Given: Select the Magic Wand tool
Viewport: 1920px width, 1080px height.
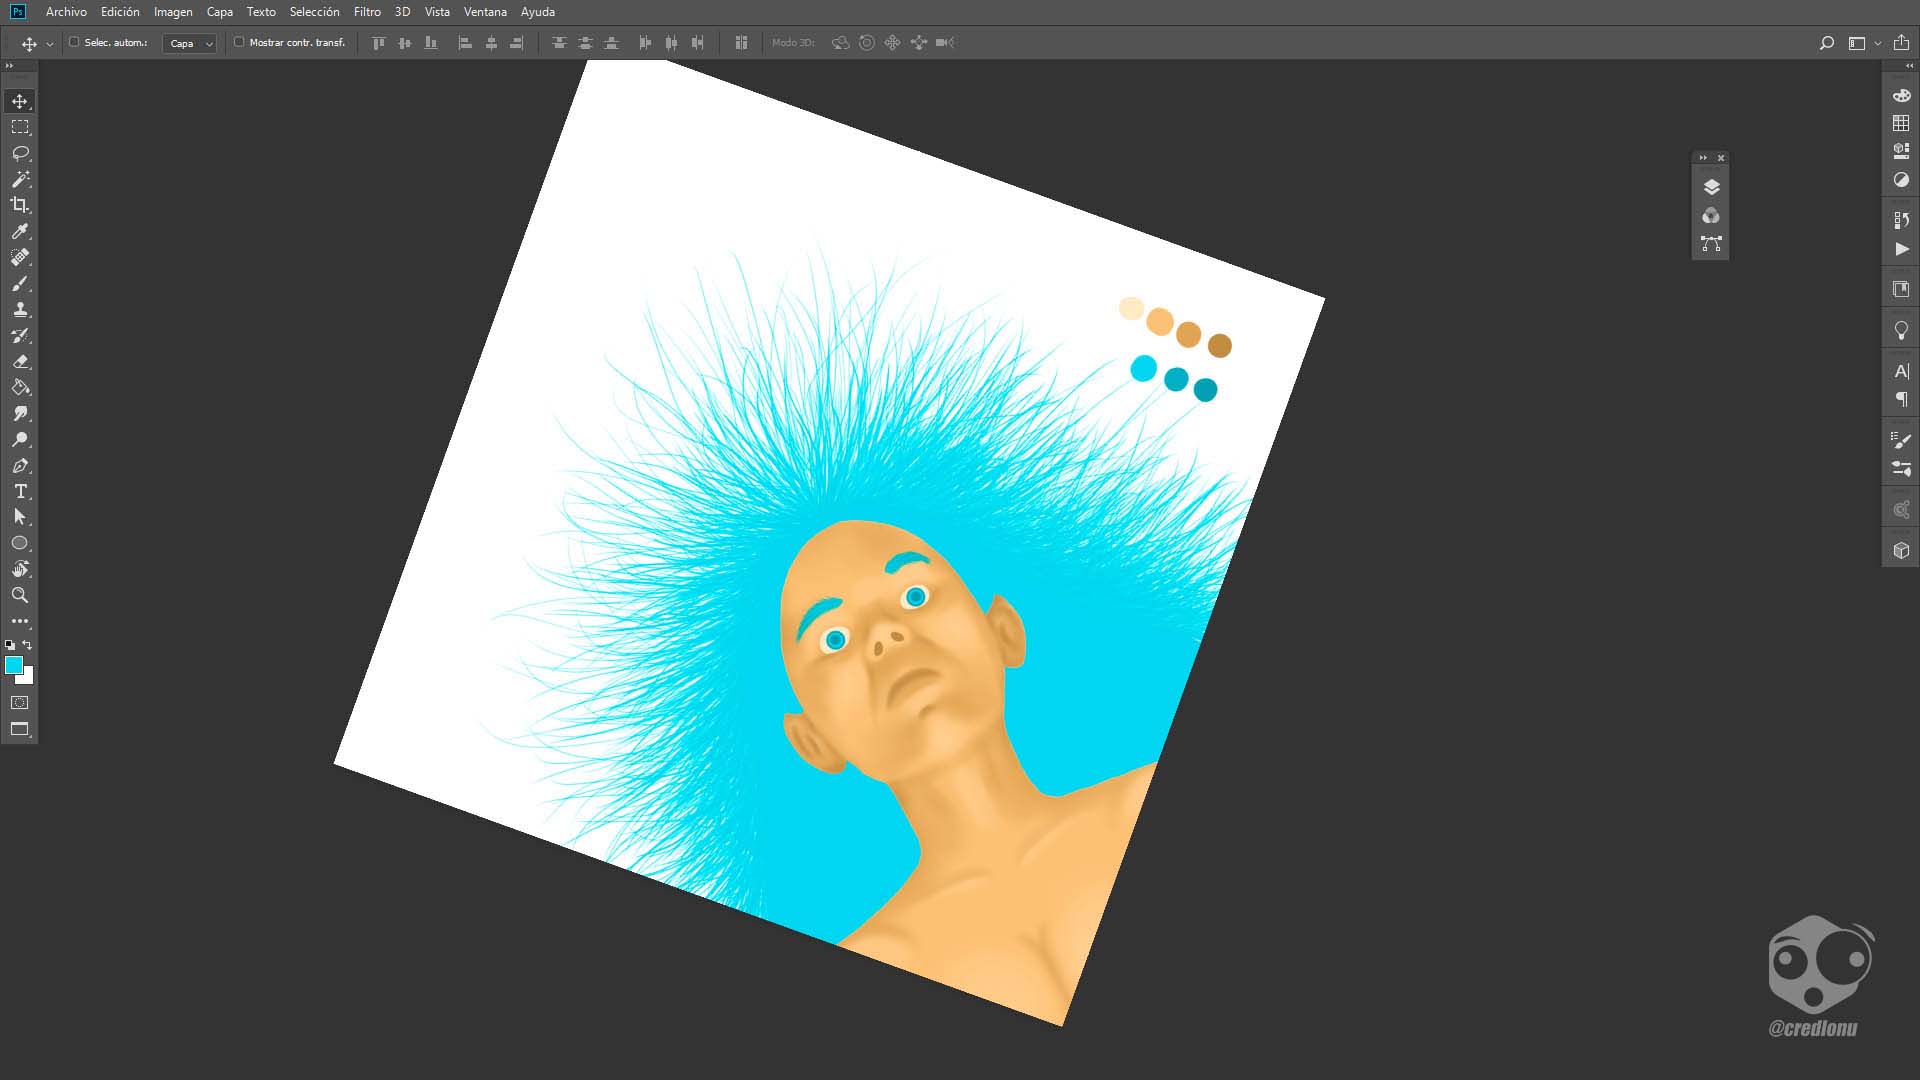Looking at the screenshot, I should coord(20,179).
